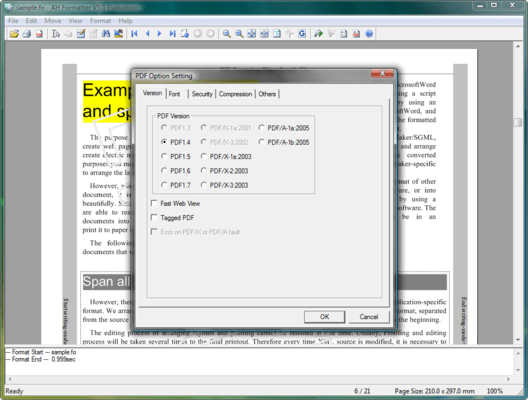Click the Cancel button

pyautogui.click(x=369, y=317)
